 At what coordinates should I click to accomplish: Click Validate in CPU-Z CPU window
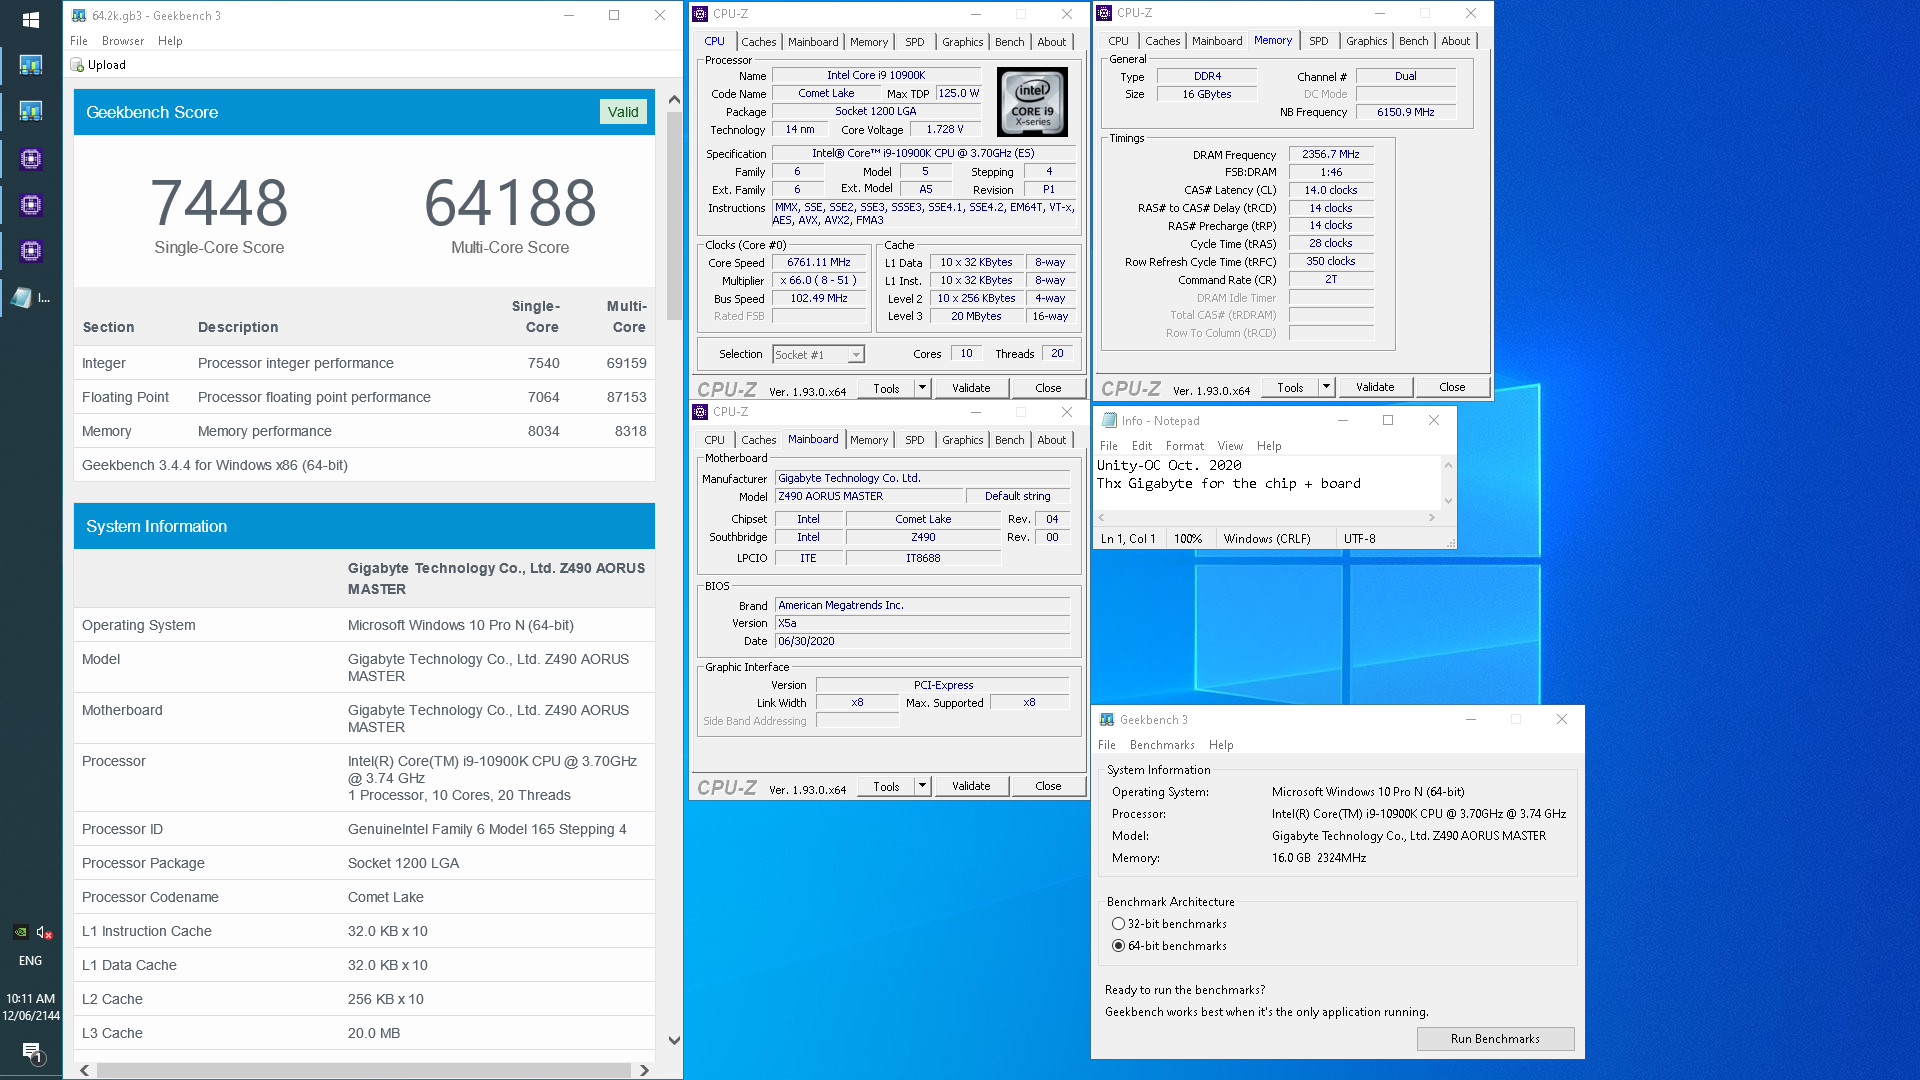(x=971, y=388)
